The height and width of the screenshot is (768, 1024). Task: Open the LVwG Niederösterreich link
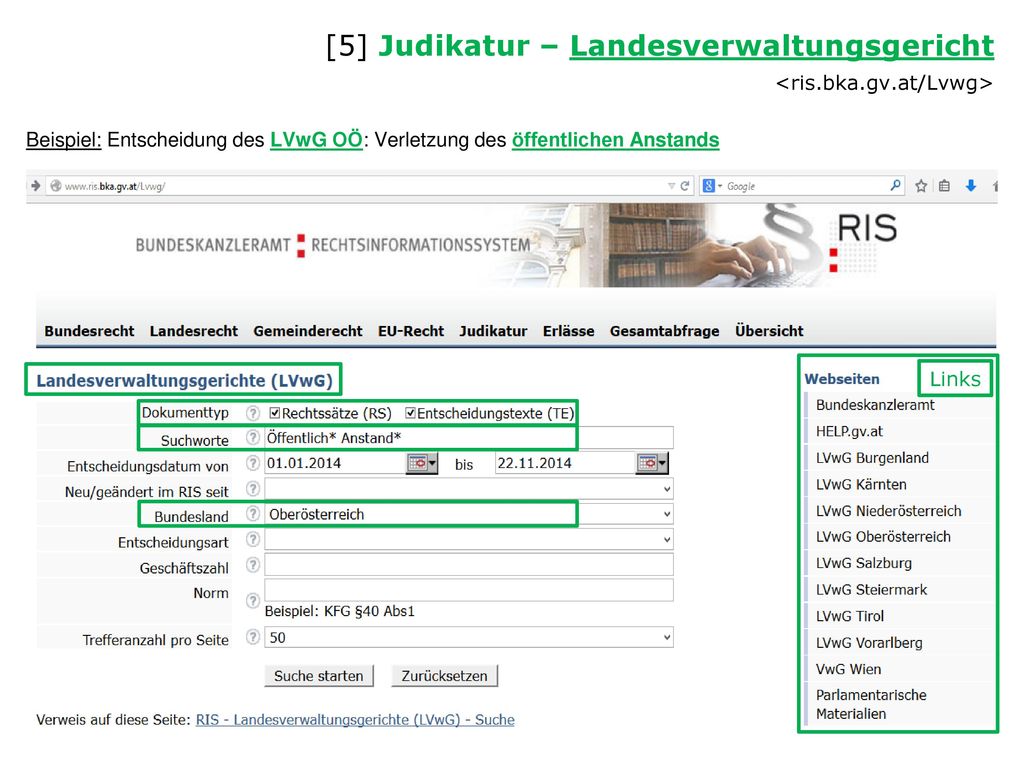click(x=889, y=511)
